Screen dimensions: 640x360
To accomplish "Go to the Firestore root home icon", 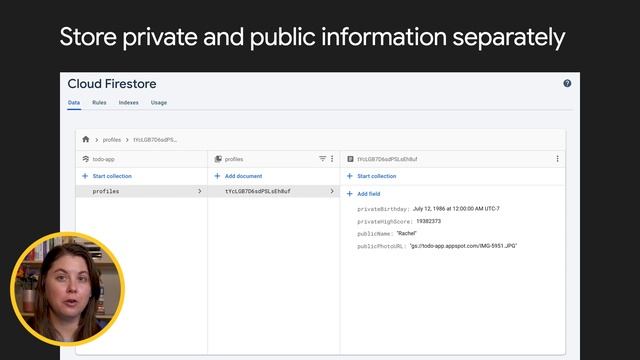I will 86,139.
